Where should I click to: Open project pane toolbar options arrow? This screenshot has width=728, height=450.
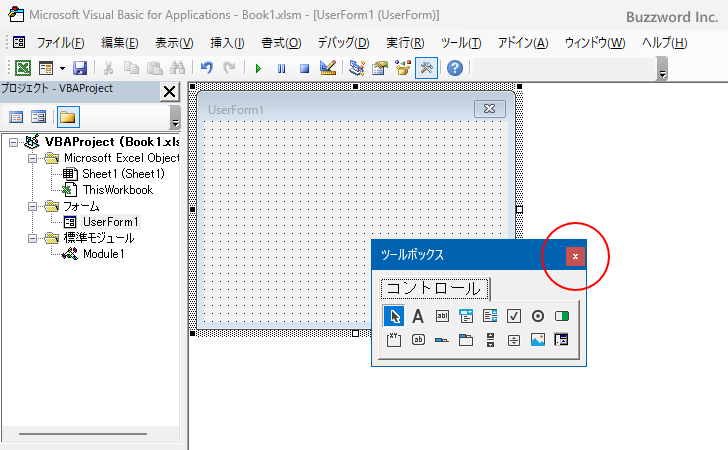(175, 117)
